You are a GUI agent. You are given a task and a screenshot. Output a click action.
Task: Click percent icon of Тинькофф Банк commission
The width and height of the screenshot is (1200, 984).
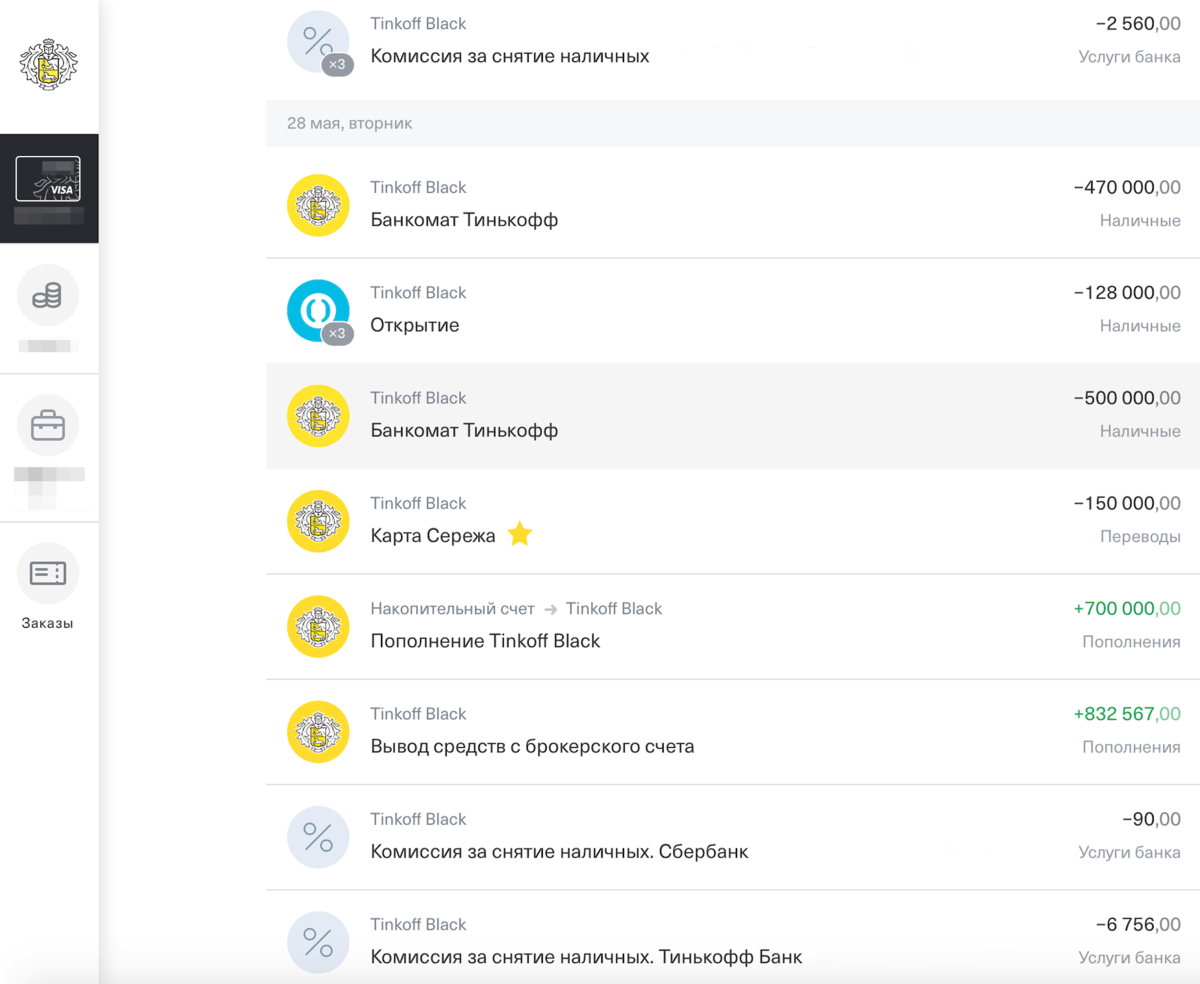tap(318, 942)
